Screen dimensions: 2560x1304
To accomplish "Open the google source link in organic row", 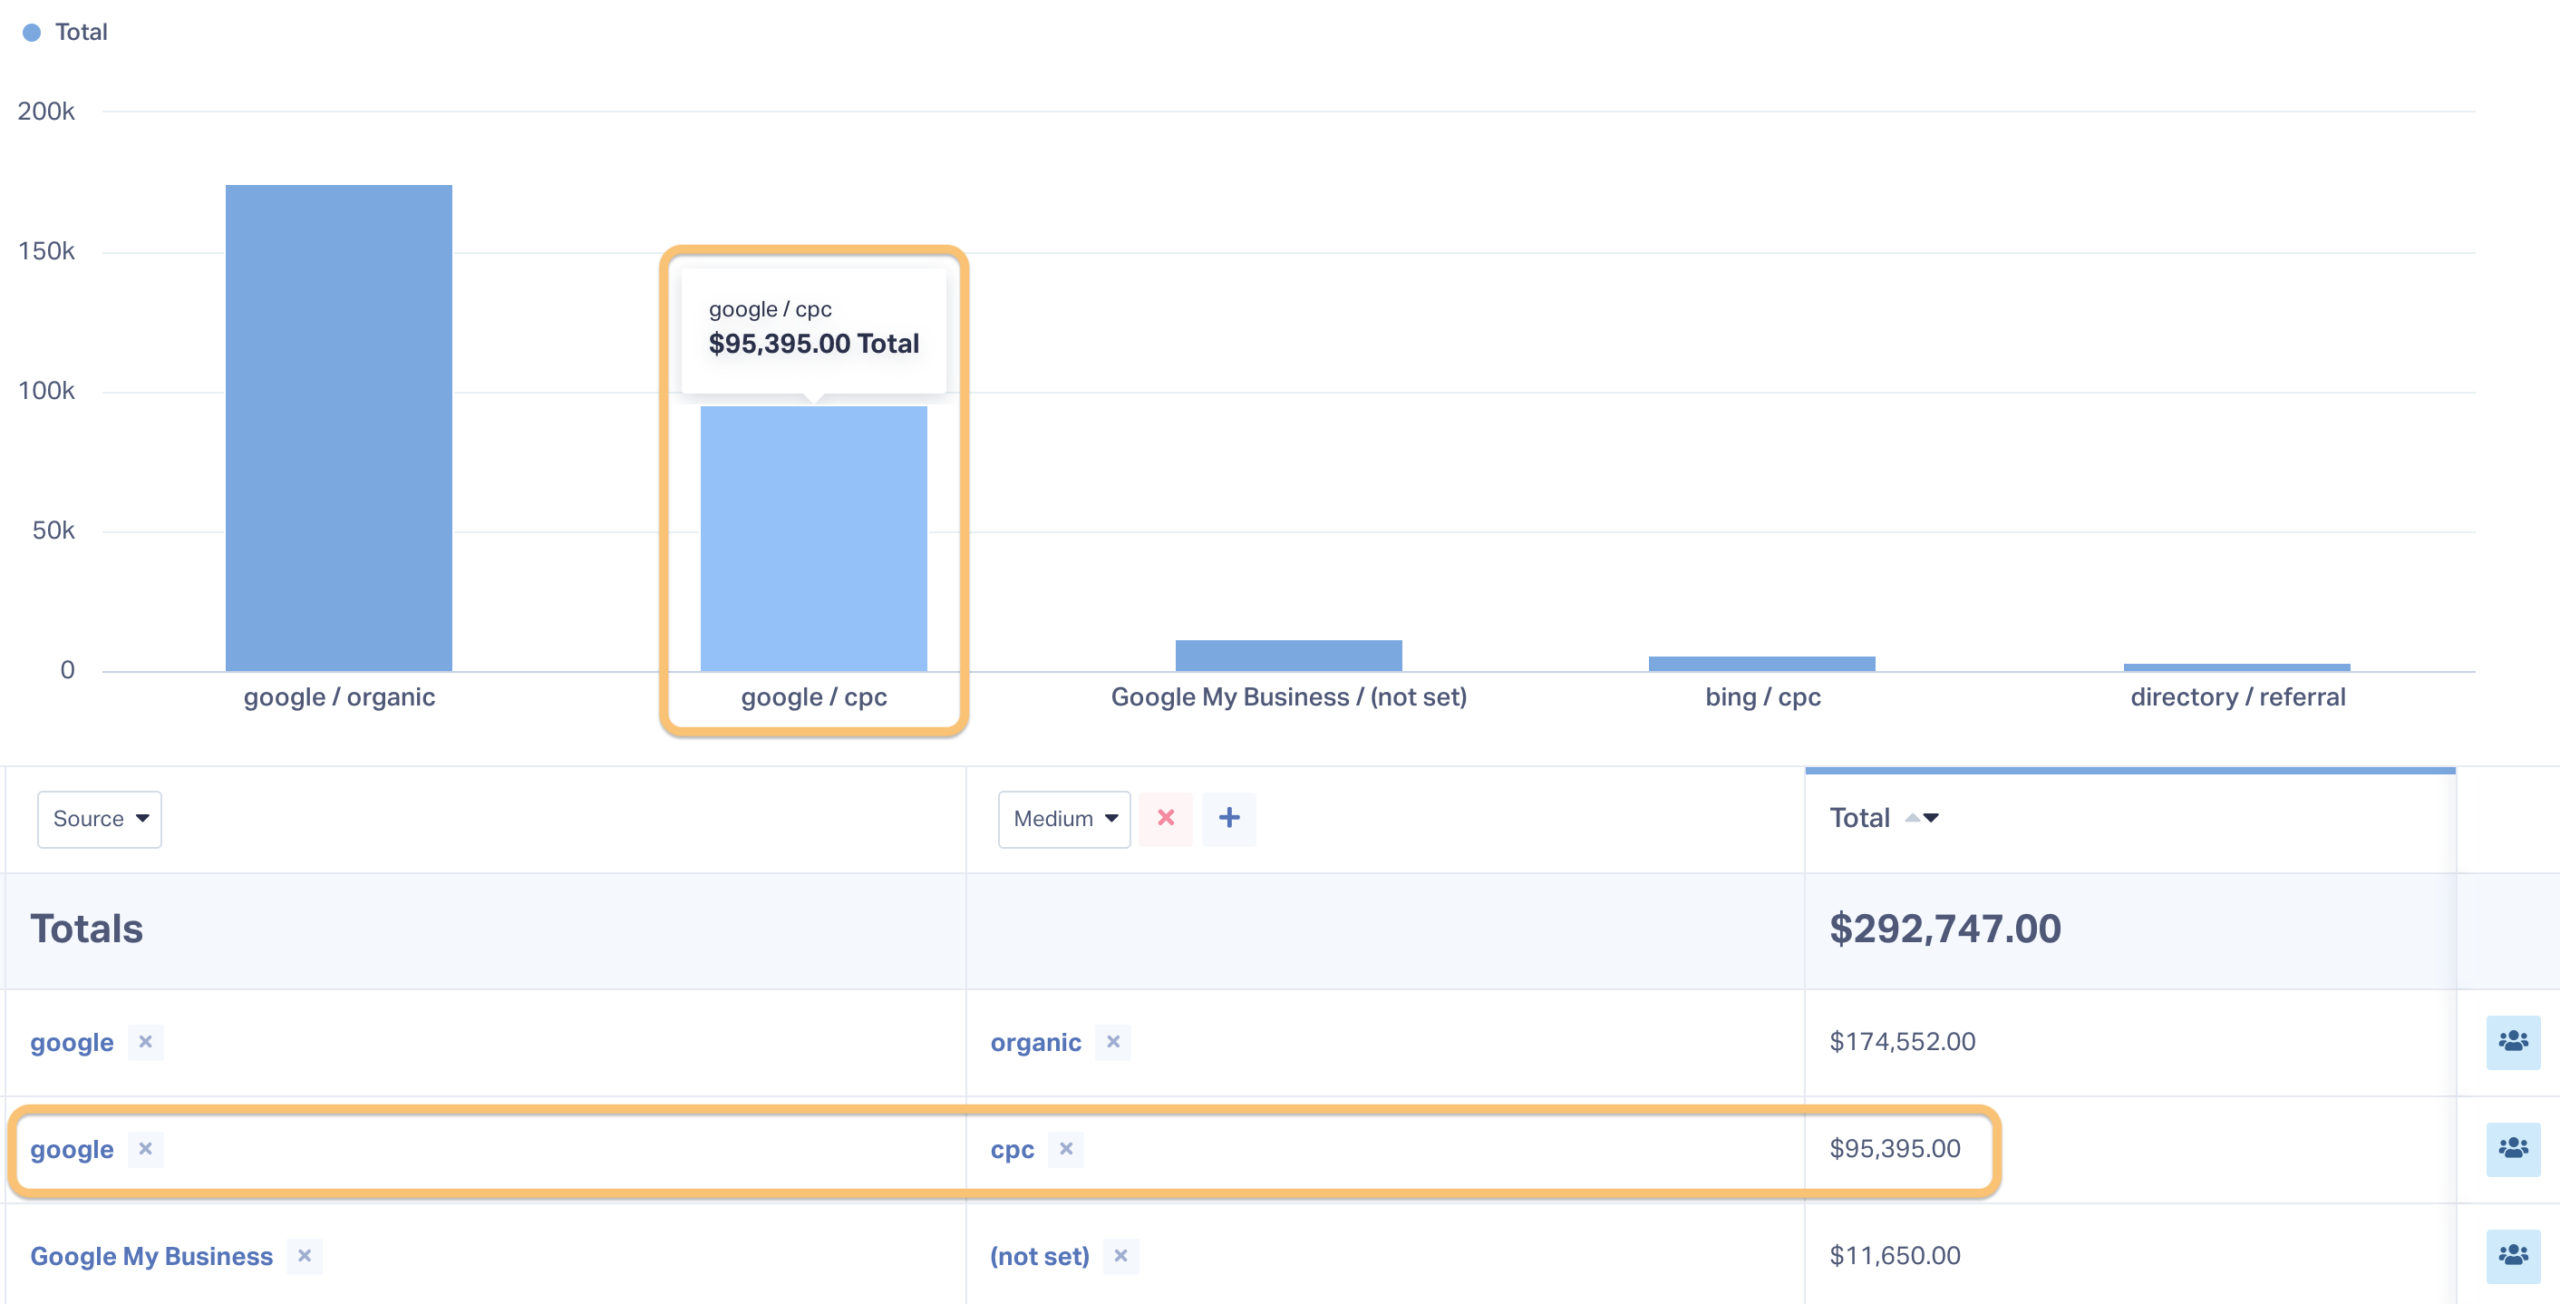I will click(x=72, y=1042).
